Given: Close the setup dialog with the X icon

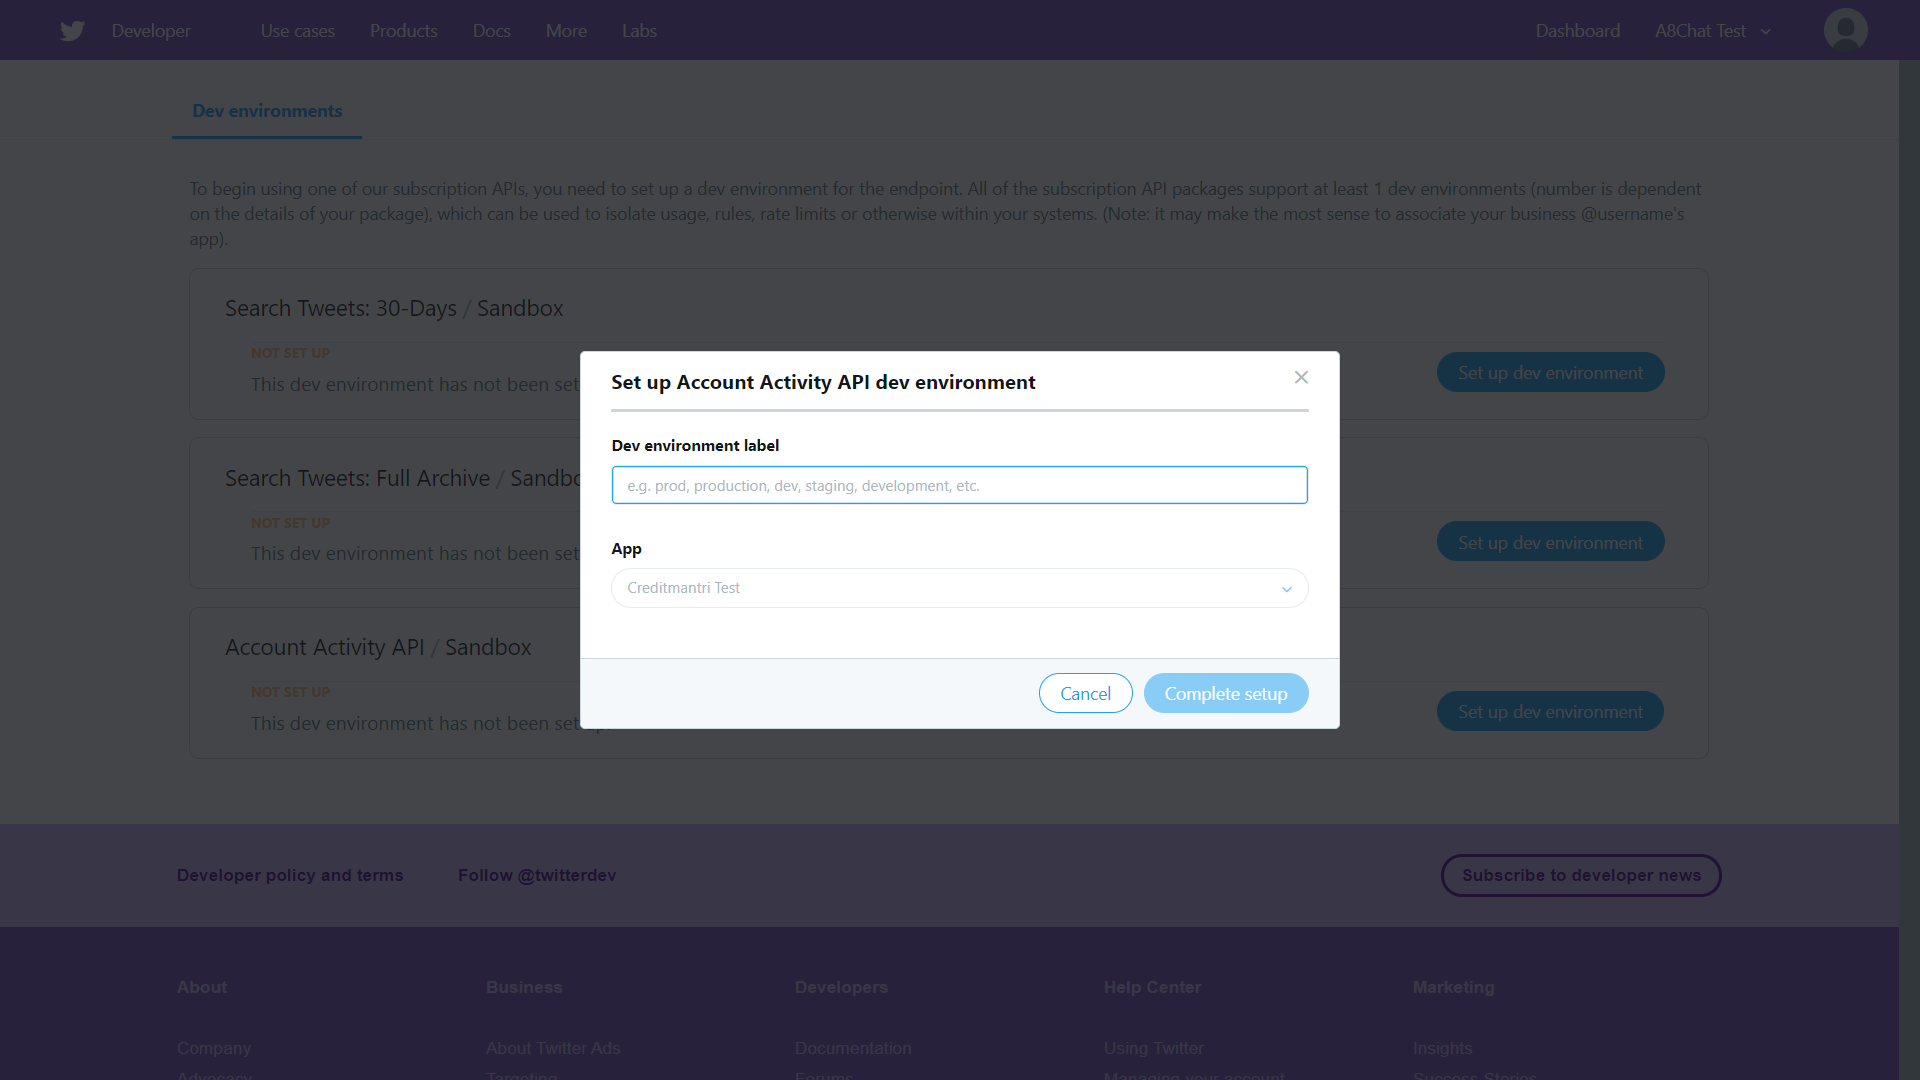Looking at the screenshot, I should click(x=1301, y=377).
